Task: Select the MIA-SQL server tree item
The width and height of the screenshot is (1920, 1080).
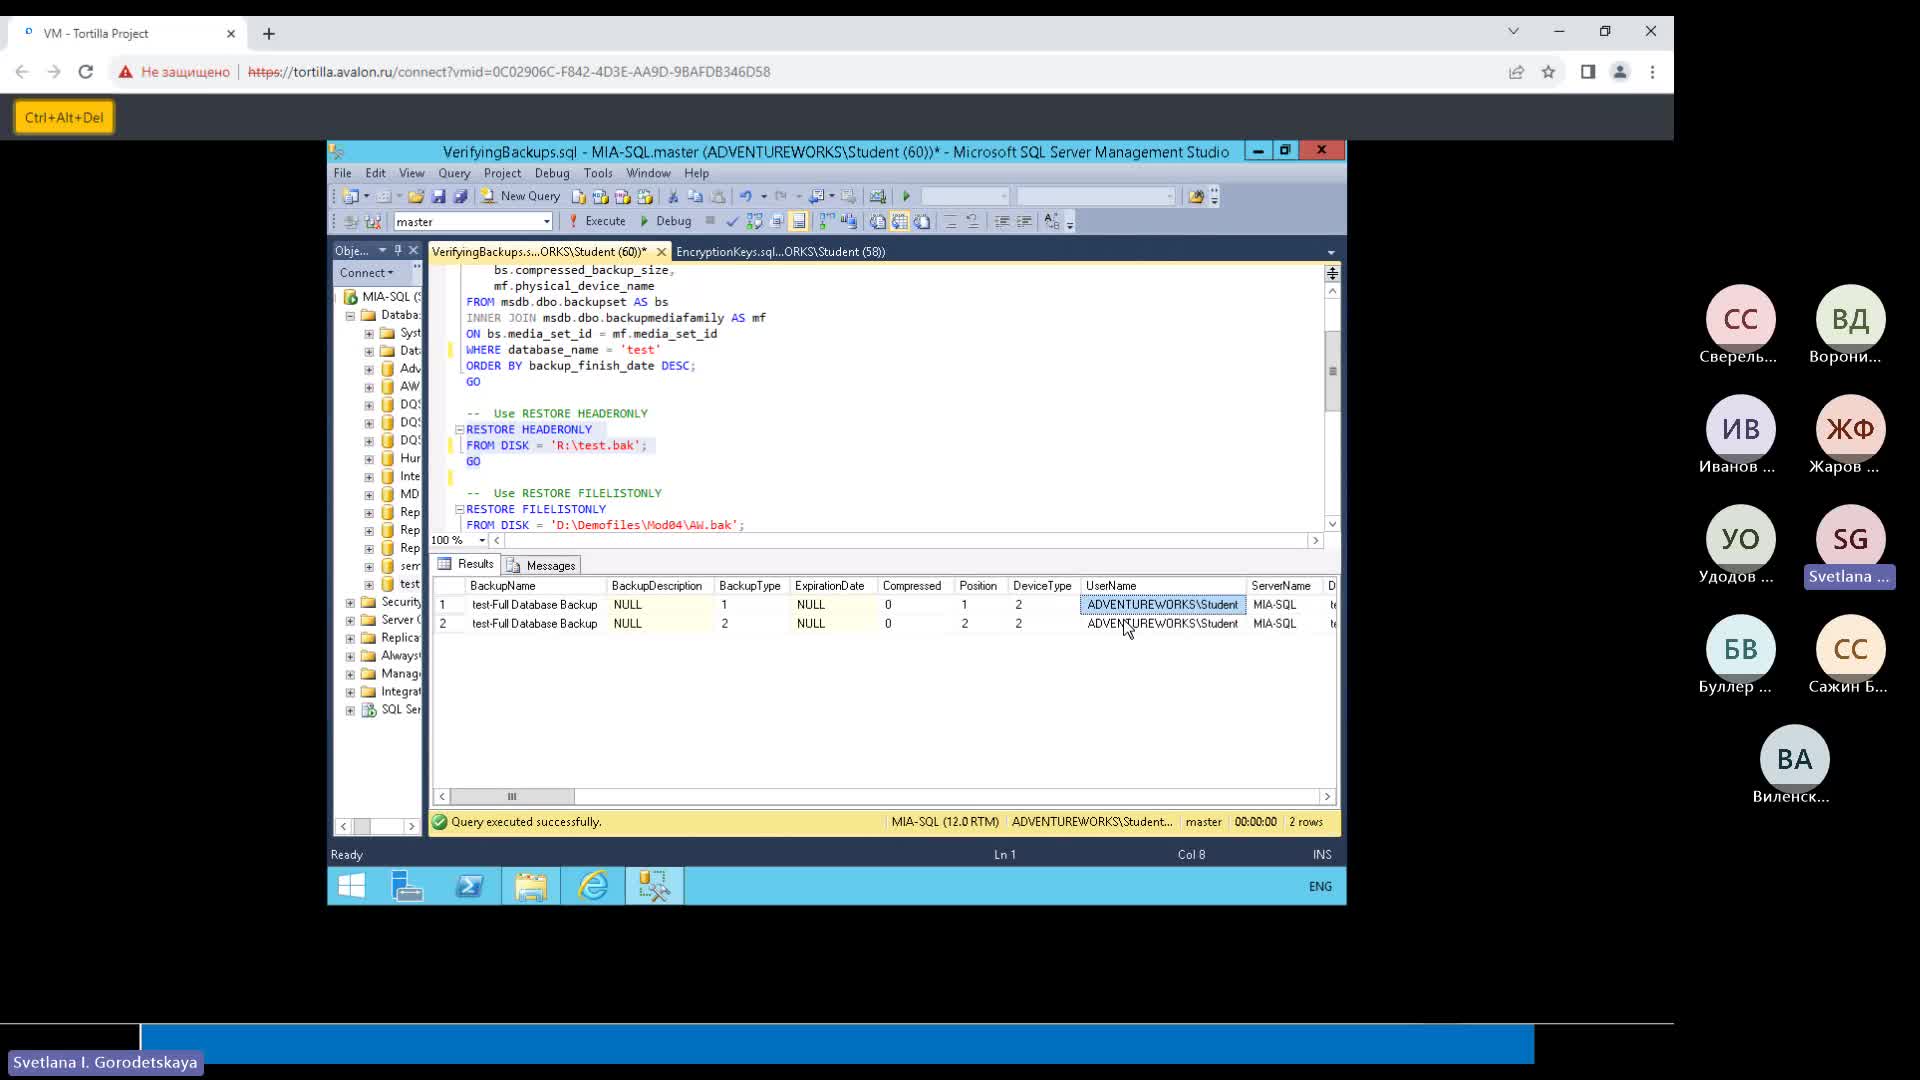Action: pyautogui.click(x=382, y=297)
